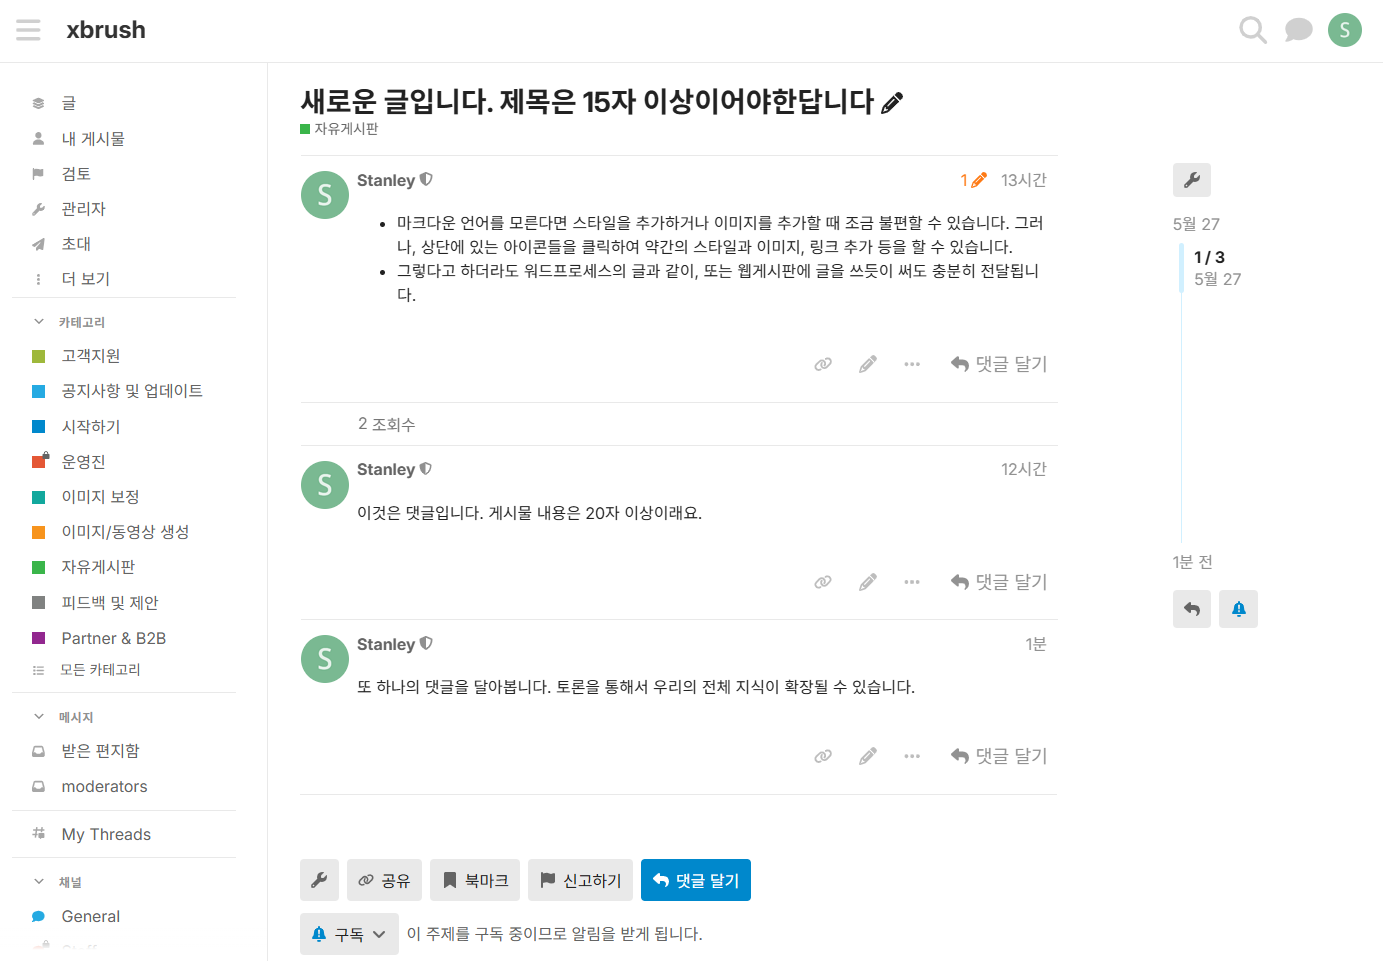Image resolution: width=1383 pixels, height=961 pixels.
Task: Expand the 구독 subscription dropdown
Action: 349,932
